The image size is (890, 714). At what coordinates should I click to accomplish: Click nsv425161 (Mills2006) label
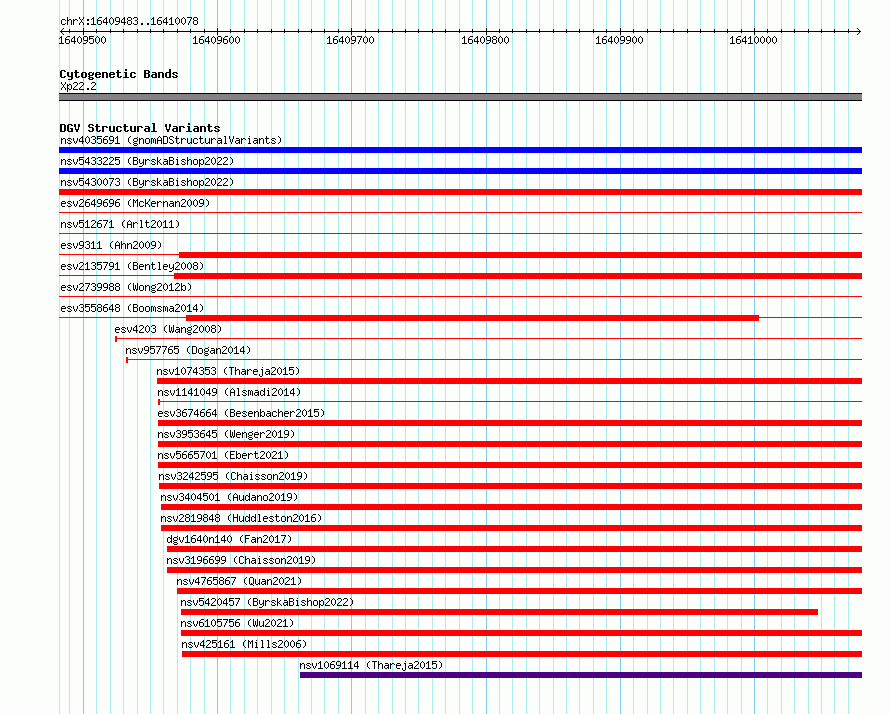244,644
